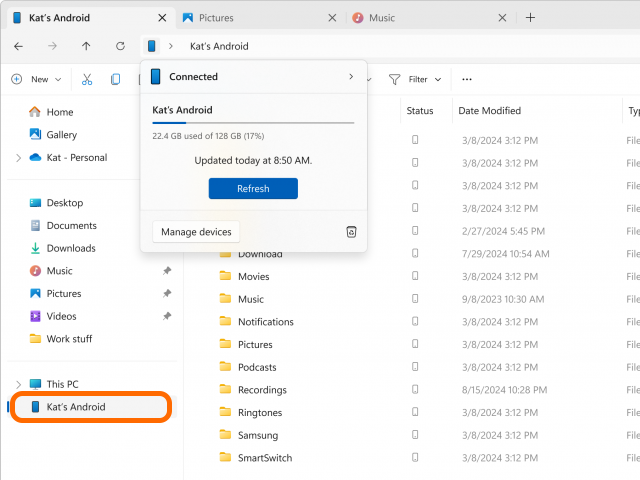The image size is (640, 480).
Task: Close the Pictures tab
Action: point(332,18)
